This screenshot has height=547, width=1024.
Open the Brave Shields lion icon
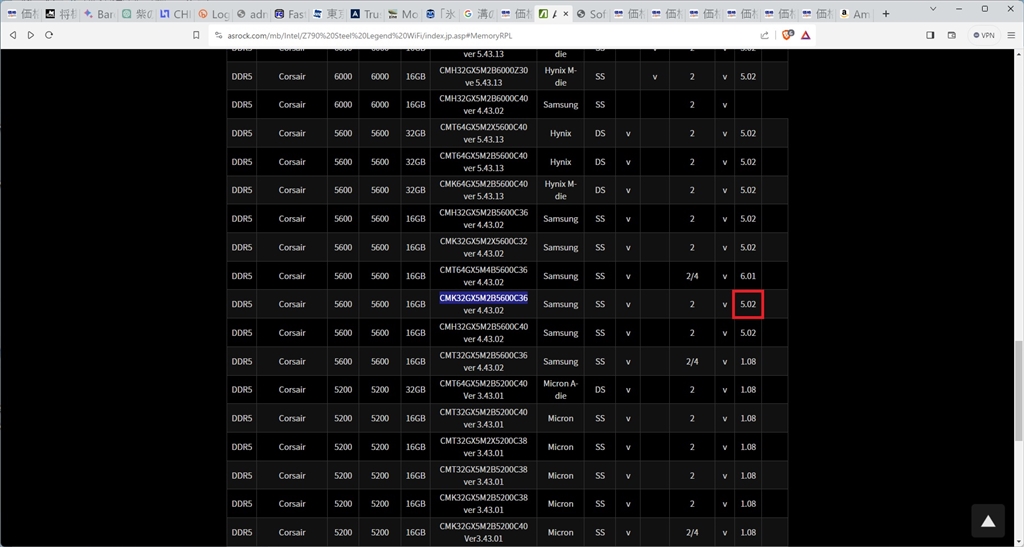(788, 35)
